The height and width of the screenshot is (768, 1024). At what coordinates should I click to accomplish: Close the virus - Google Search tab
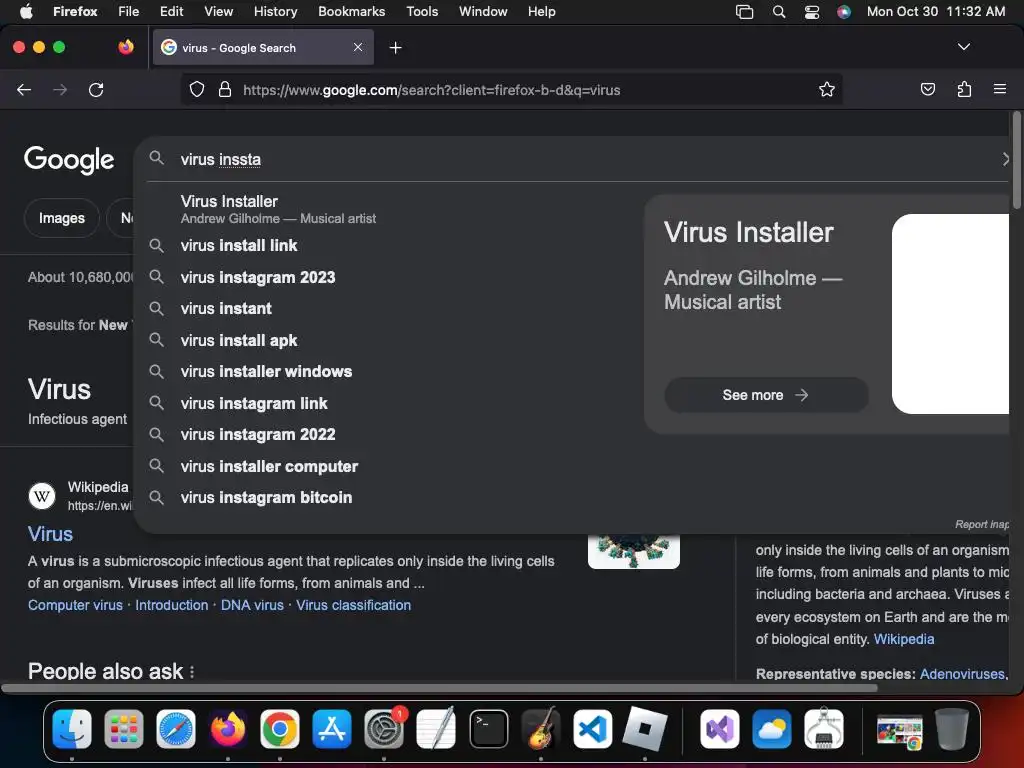tap(358, 47)
